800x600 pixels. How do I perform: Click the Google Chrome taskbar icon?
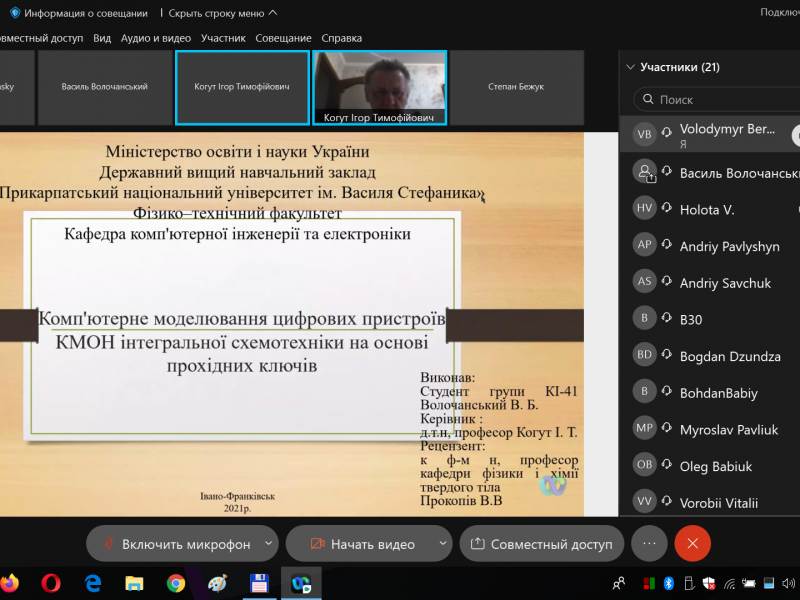(x=176, y=582)
